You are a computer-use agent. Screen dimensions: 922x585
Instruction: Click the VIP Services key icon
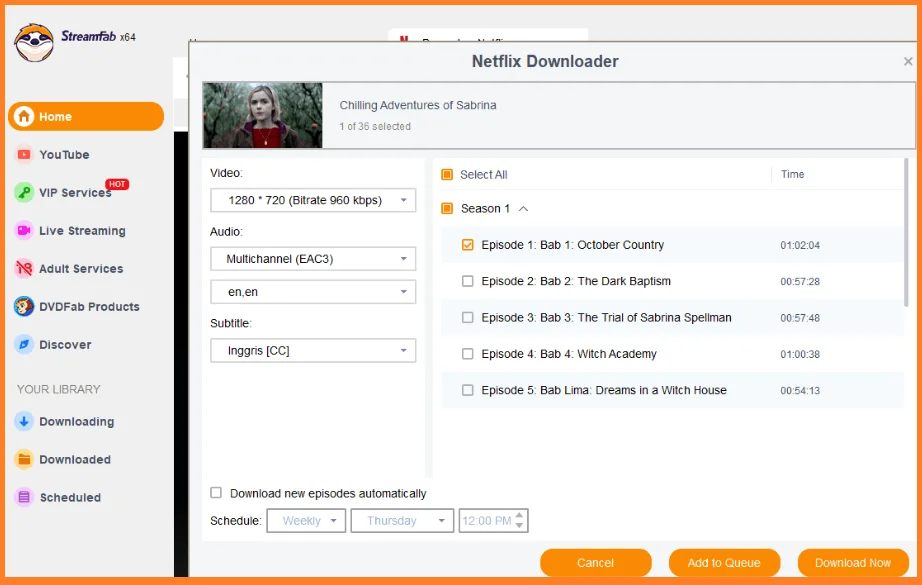24,192
